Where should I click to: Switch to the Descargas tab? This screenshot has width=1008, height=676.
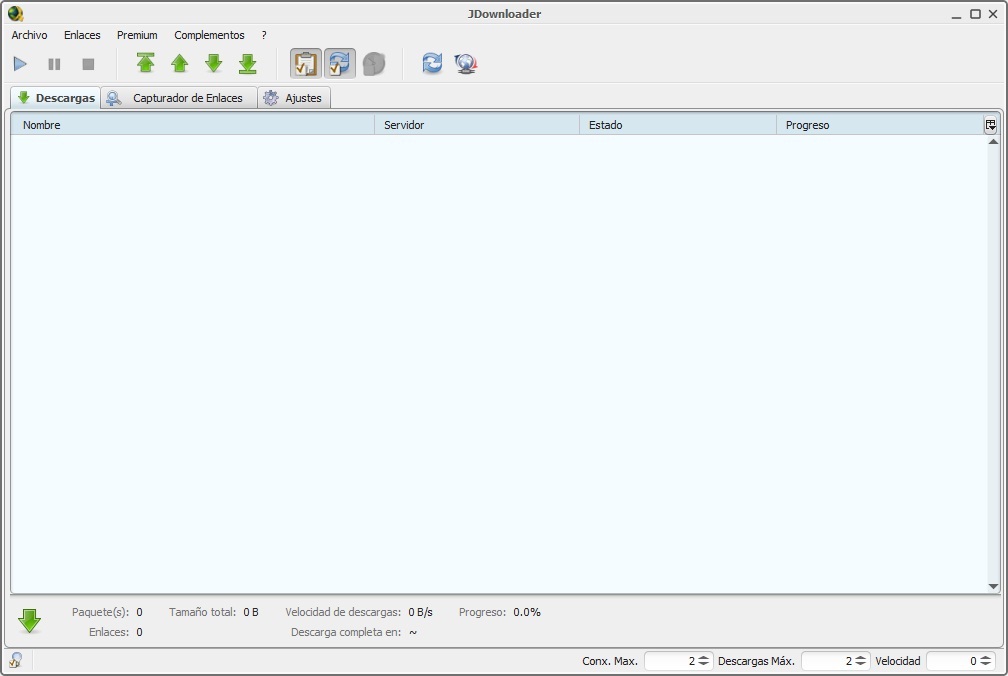[x=56, y=98]
